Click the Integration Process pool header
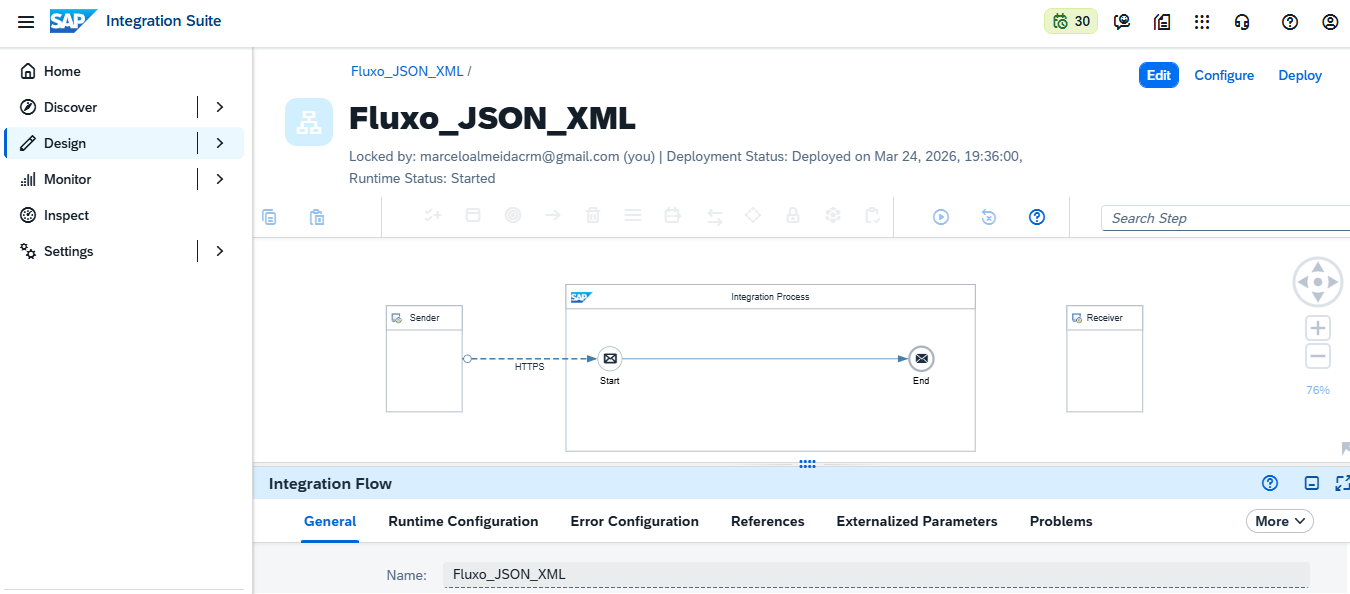This screenshot has height=594, width=1350. (x=770, y=297)
